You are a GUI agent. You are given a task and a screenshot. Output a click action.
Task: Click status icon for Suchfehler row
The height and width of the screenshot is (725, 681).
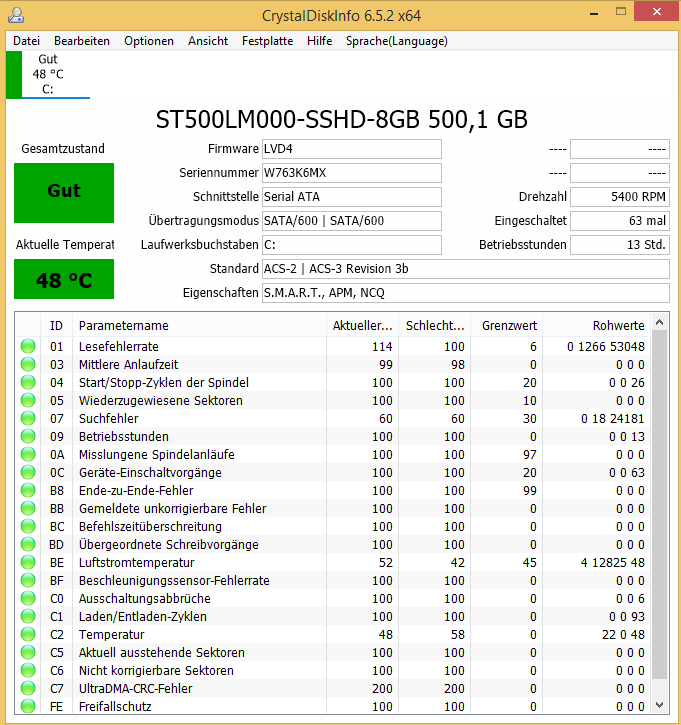coord(28,418)
